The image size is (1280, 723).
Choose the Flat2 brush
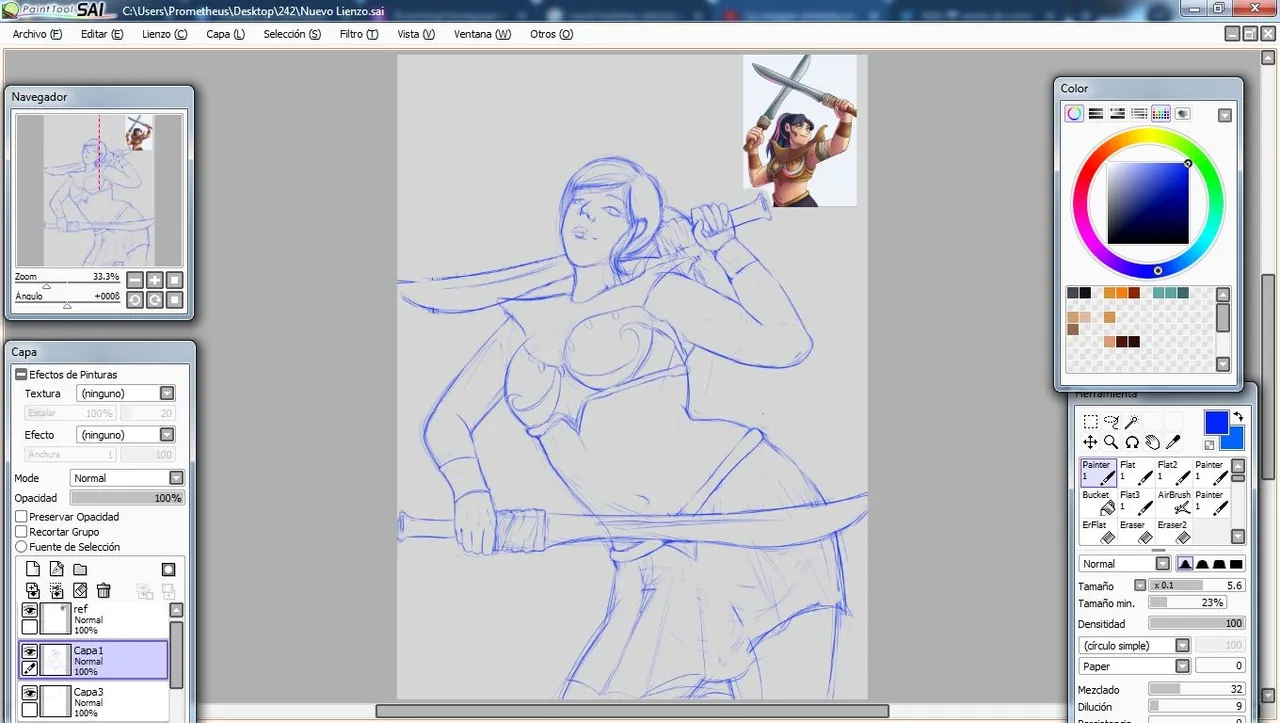pos(1174,472)
